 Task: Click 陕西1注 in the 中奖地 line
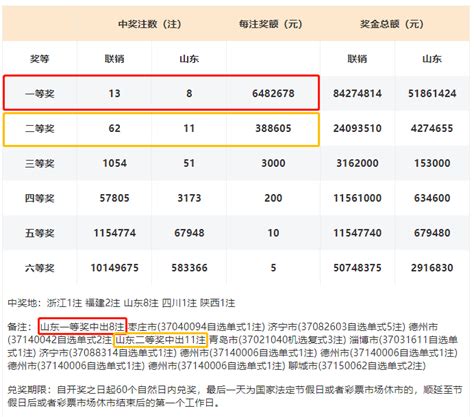pos(217,303)
